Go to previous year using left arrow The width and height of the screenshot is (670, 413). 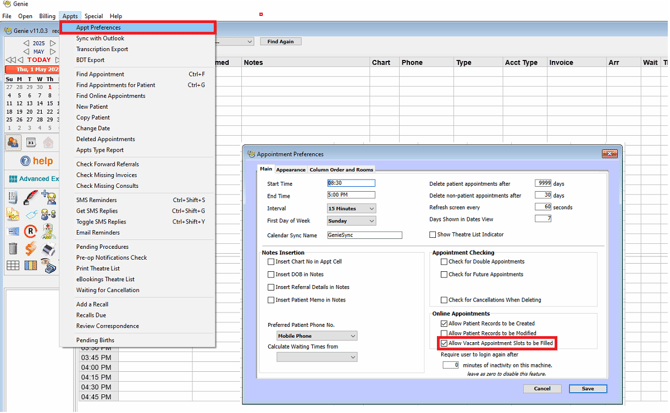(27, 43)
